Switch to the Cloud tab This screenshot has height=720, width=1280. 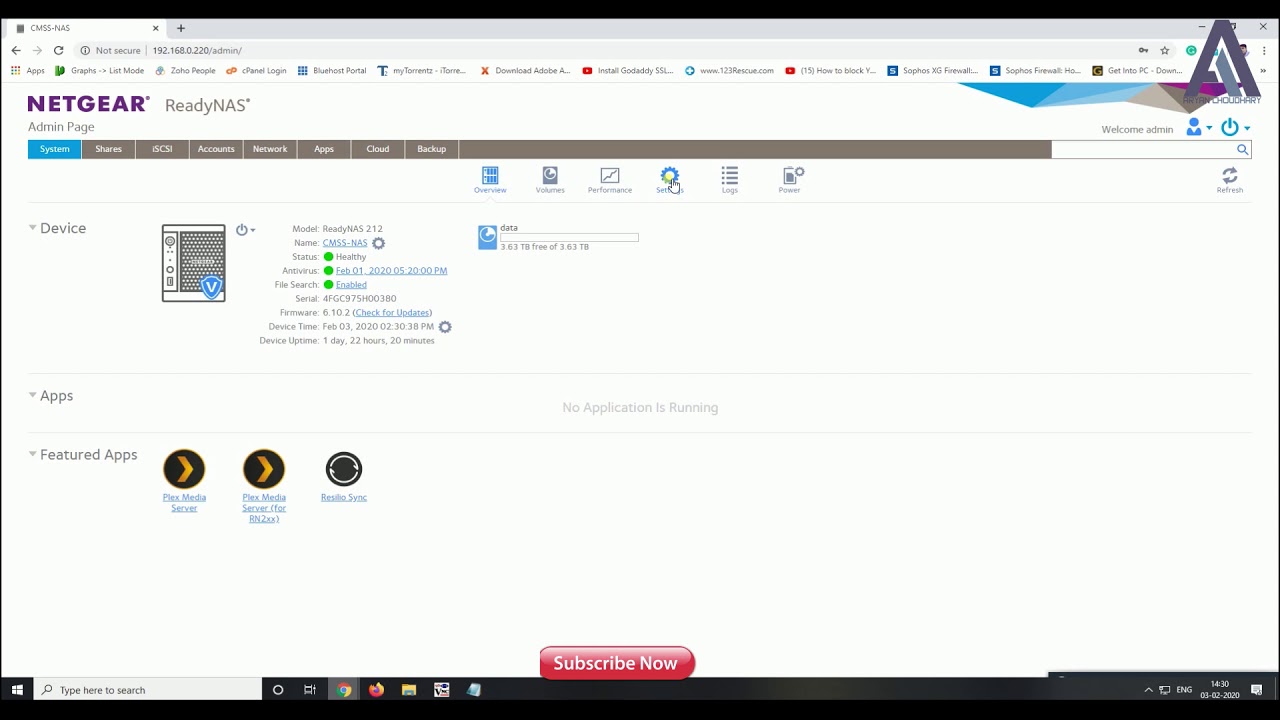378,149
